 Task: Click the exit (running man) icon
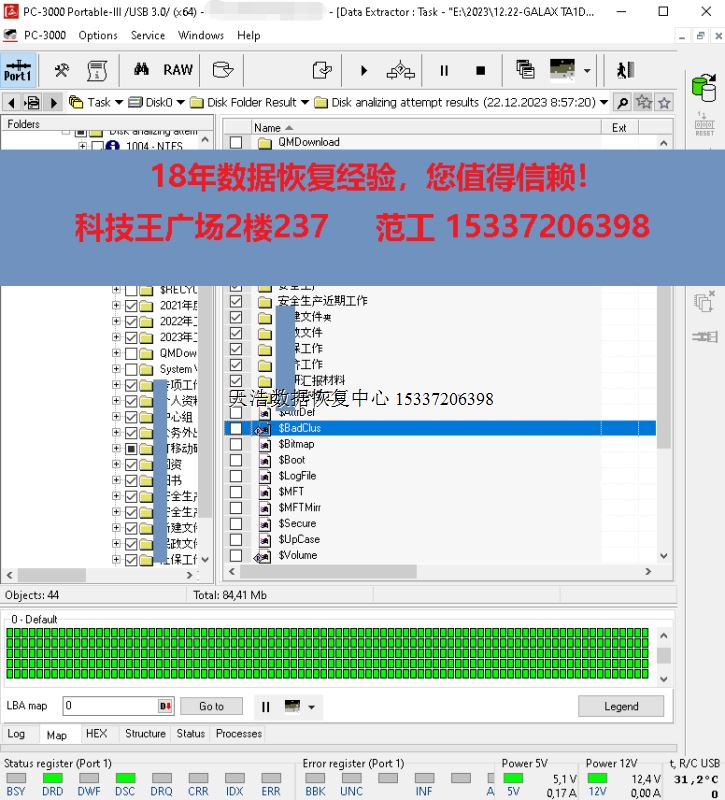625,70
